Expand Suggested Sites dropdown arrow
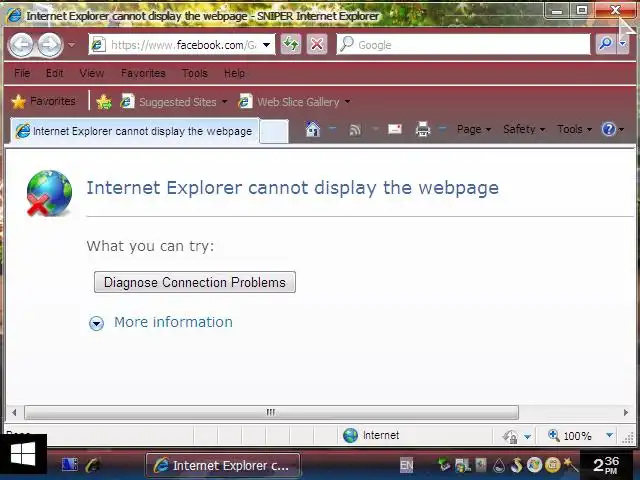Screen dimensions: 640x480 point(224,102)
